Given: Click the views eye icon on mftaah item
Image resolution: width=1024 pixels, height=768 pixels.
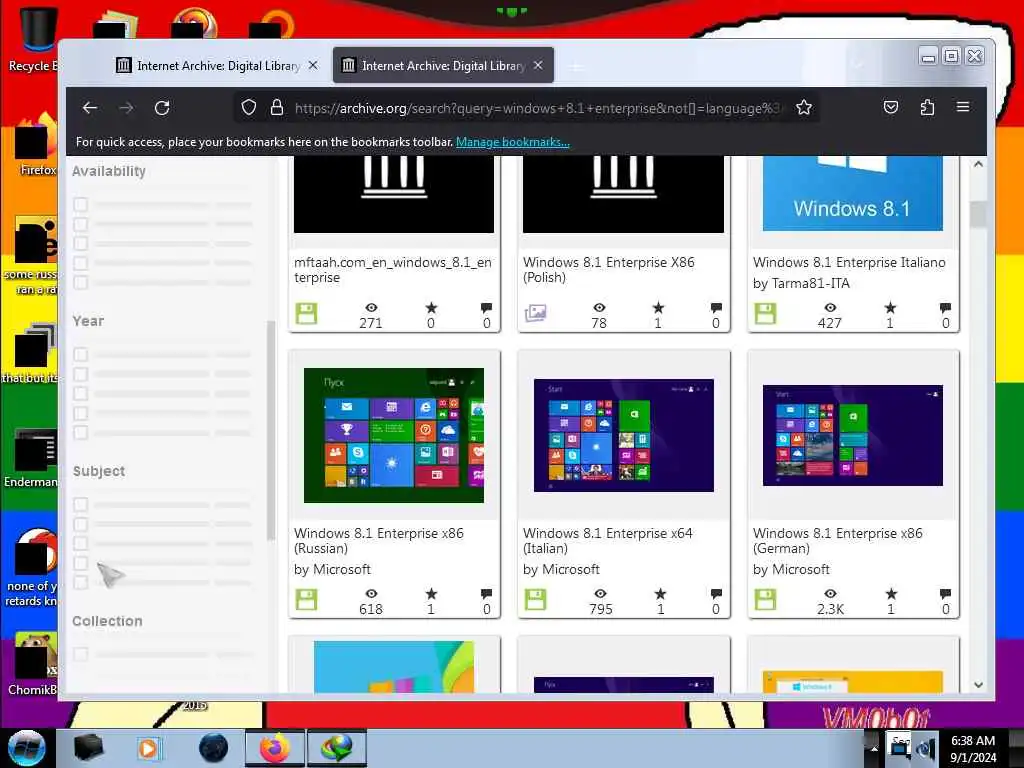Looking at the screenshot, I should pos(371,308).
